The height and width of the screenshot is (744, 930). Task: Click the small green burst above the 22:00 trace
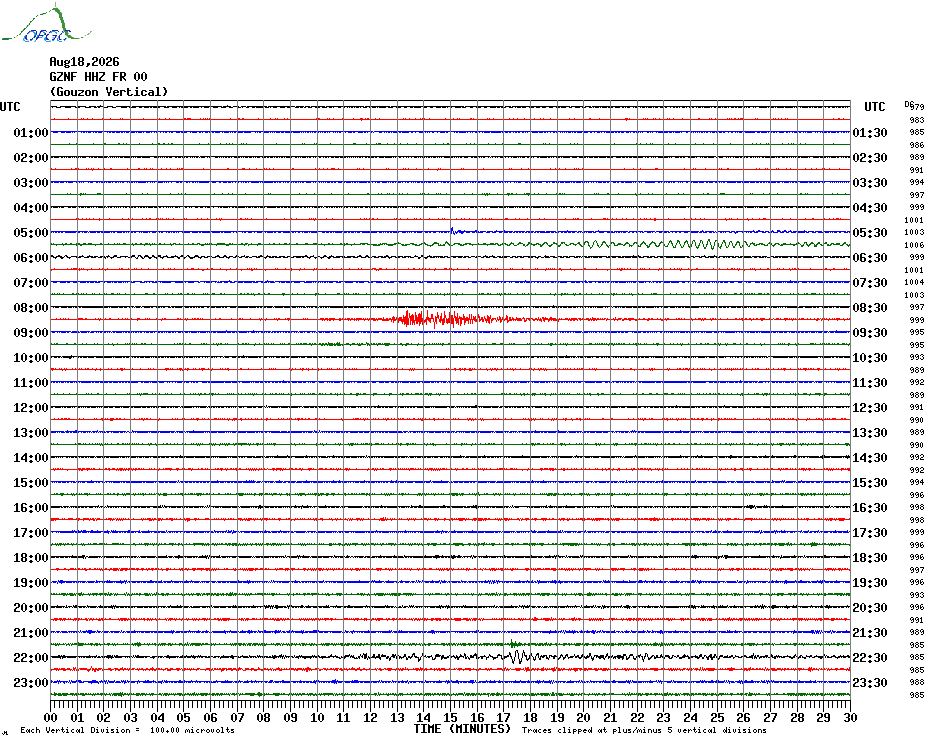click(x=514, y=643)
